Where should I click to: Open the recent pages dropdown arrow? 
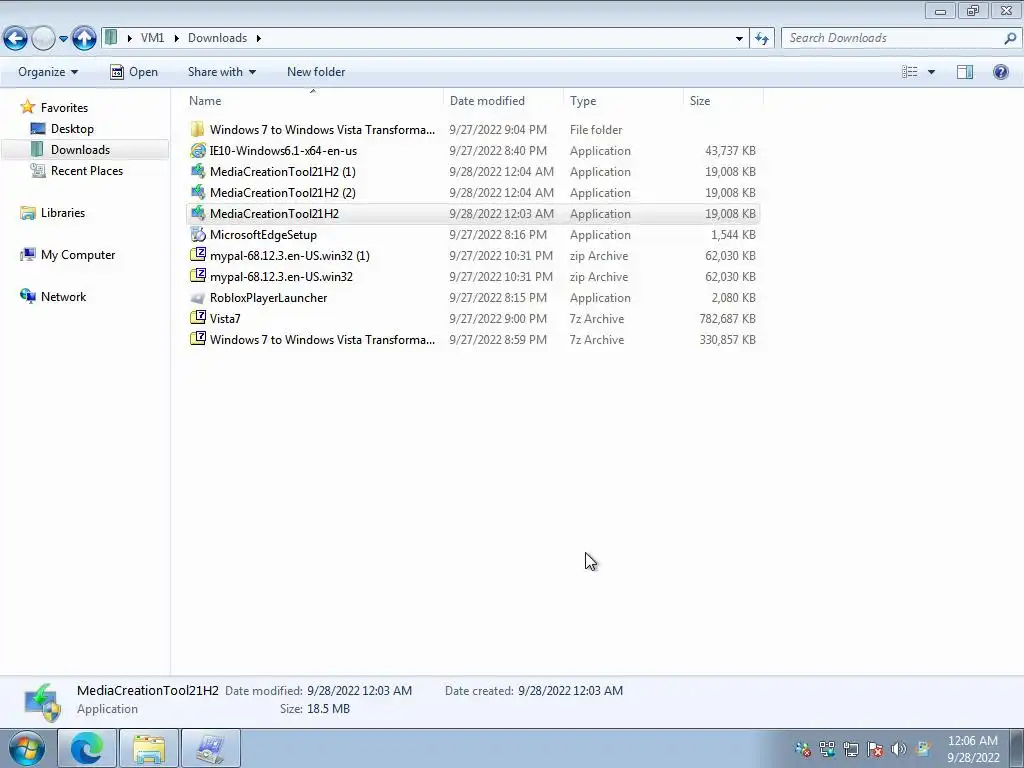pos(63,39)
